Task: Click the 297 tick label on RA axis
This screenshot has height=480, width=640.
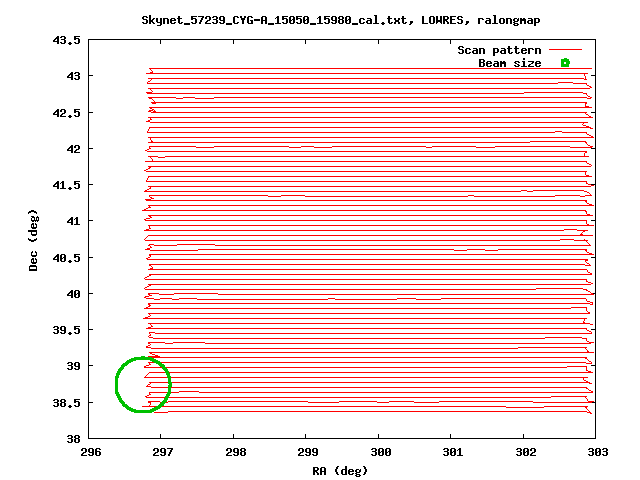Action: point(163,452)
